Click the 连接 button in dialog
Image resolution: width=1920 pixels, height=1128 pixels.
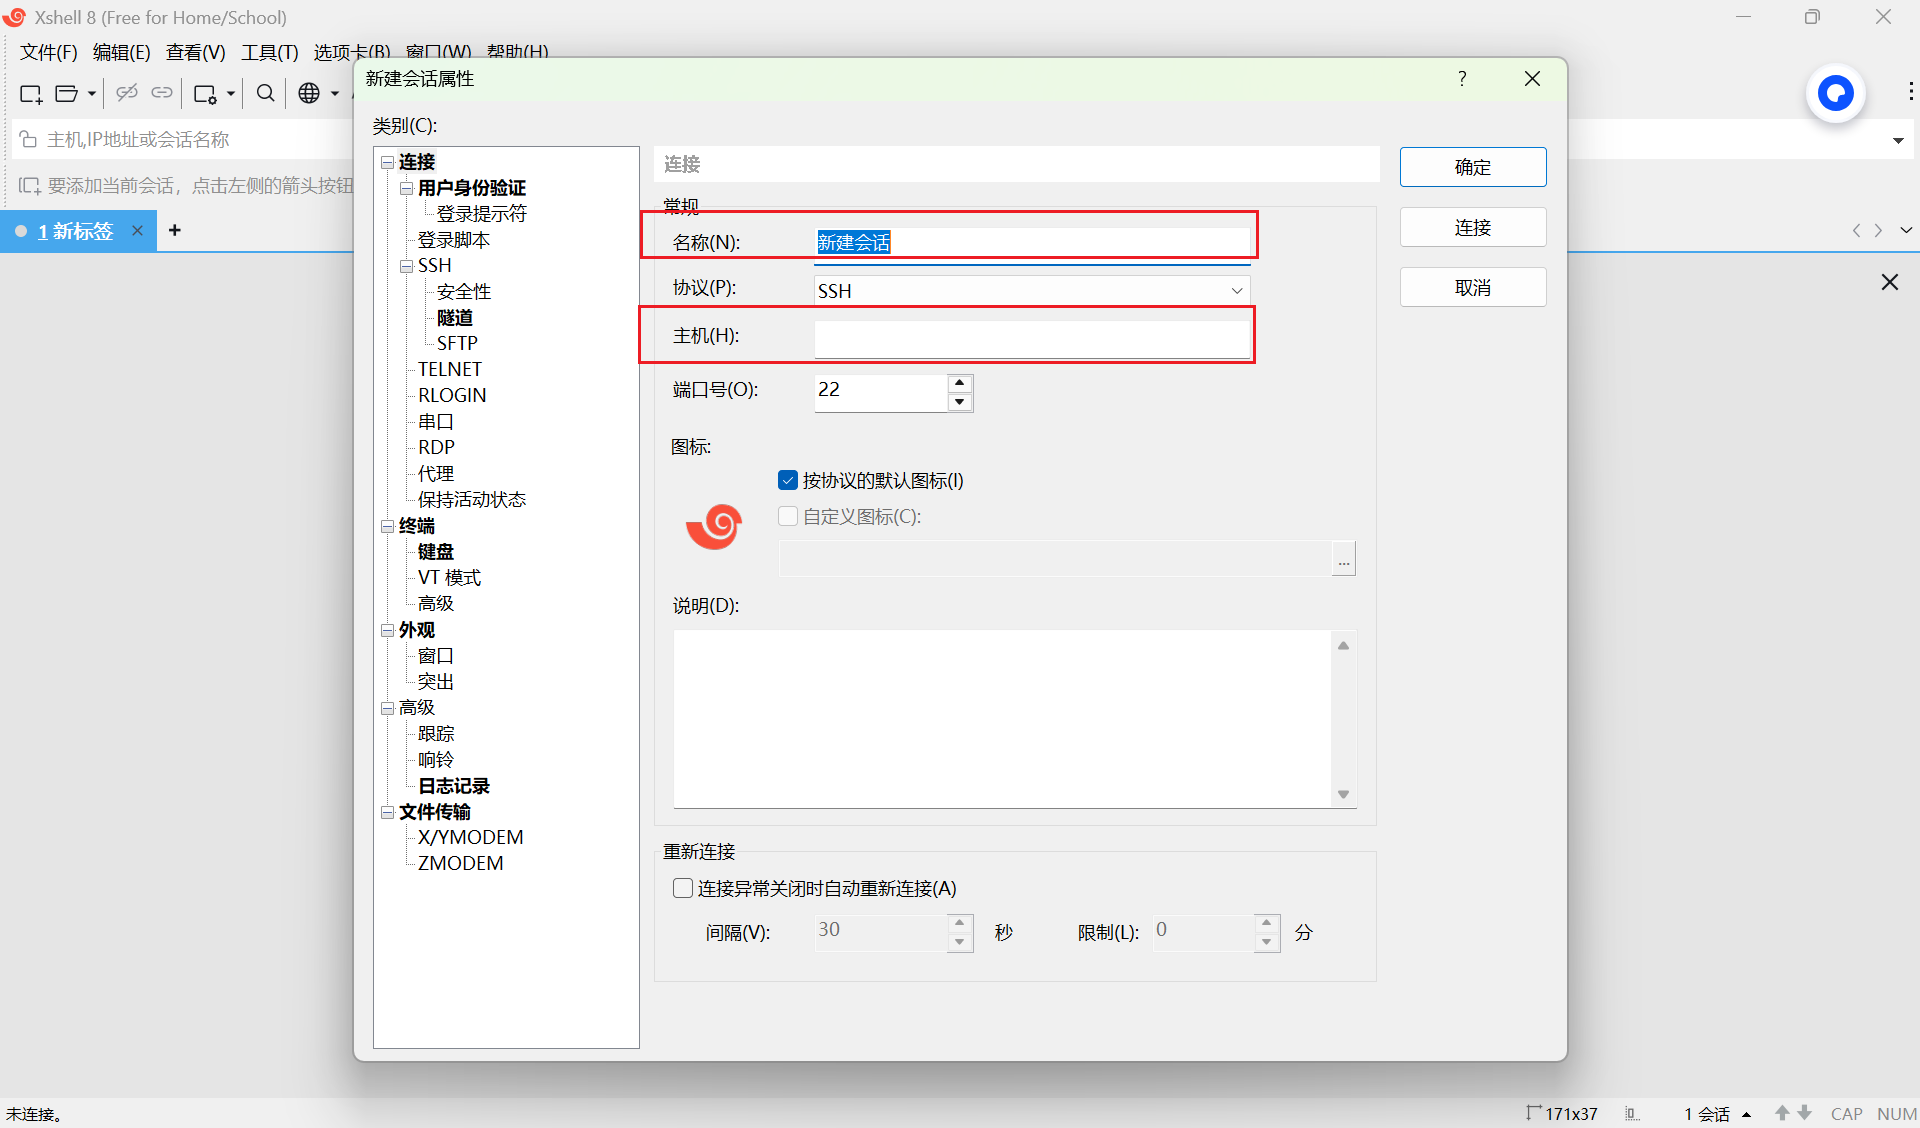(1473, 227)
